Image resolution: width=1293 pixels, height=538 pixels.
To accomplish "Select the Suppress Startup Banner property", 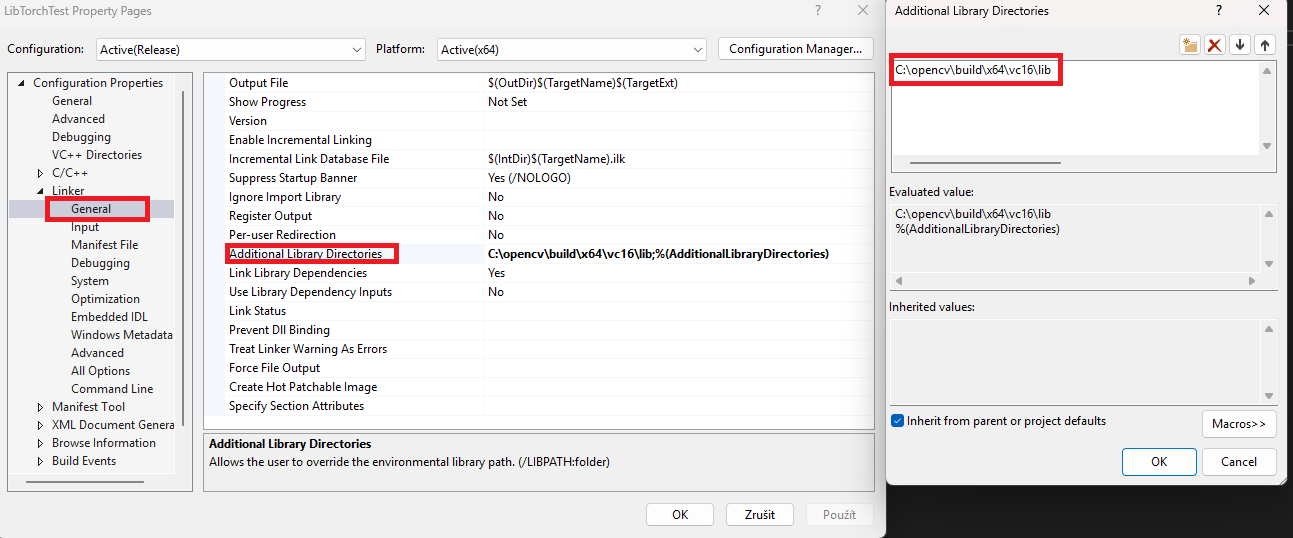I will tap(293, 178).
